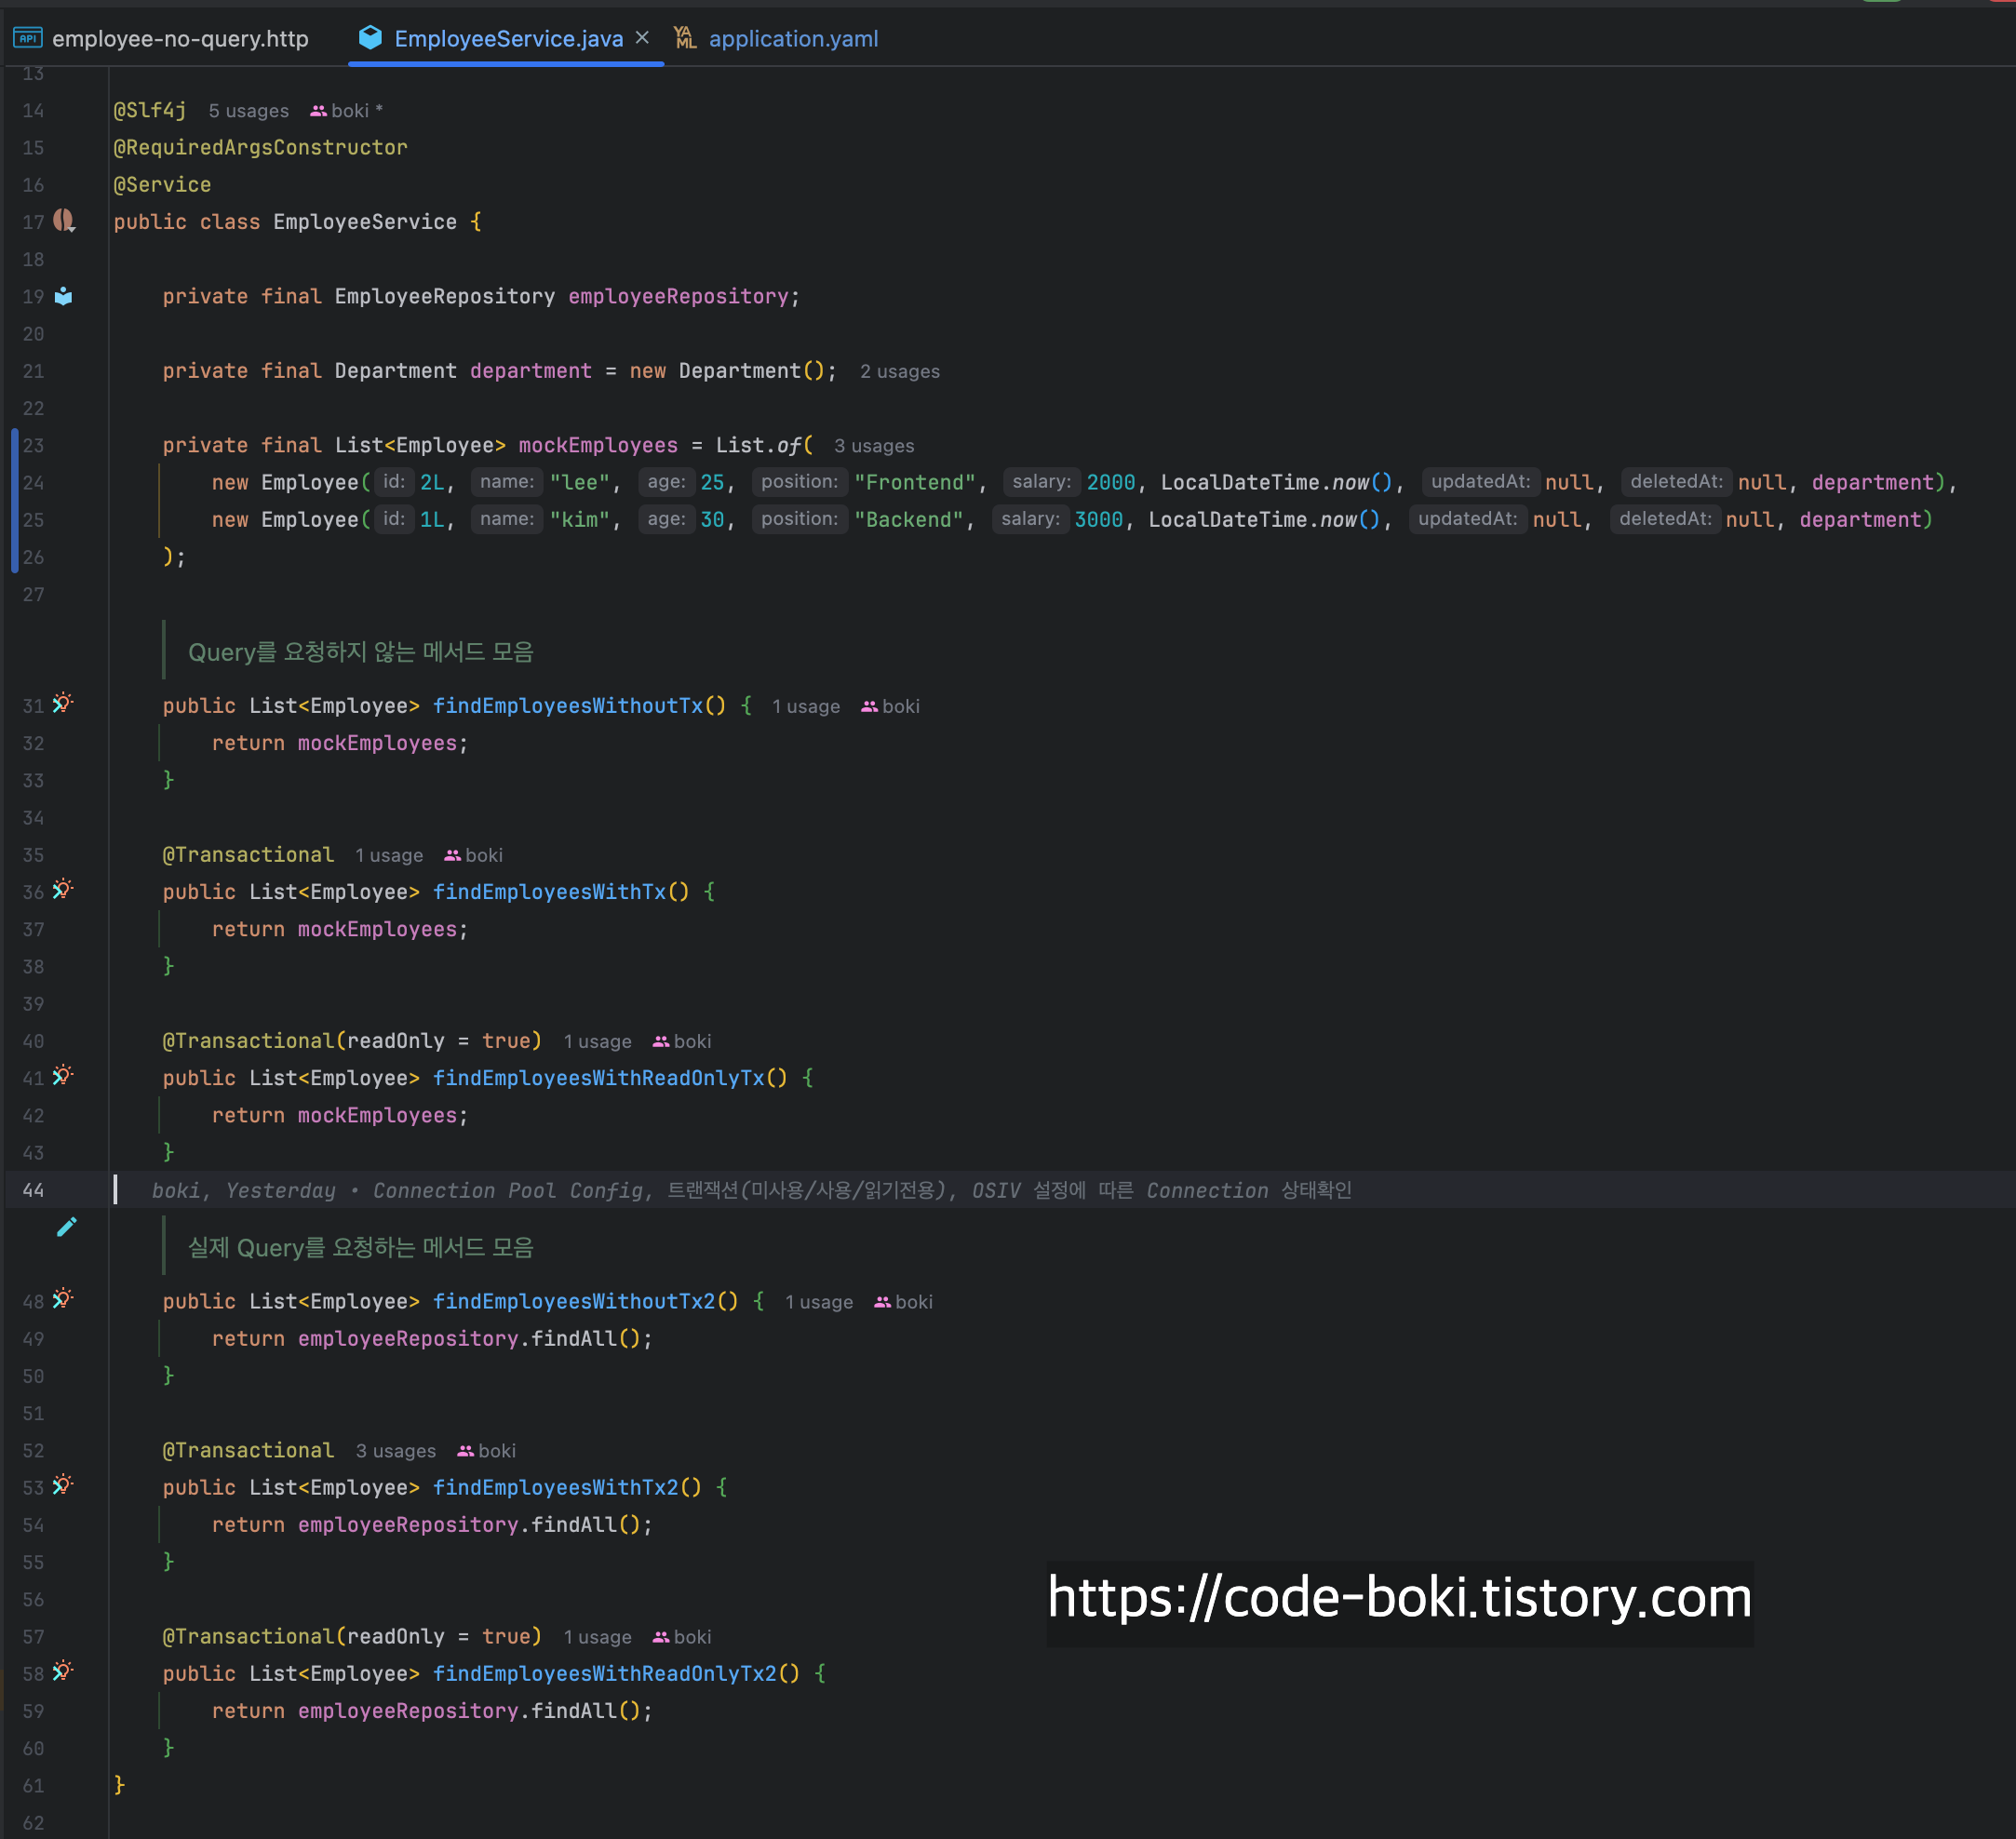Click the '3 usages' hint above findEmployeesWithTx2
This screenshot has height=1839, width=2016.
(395, 1451)
